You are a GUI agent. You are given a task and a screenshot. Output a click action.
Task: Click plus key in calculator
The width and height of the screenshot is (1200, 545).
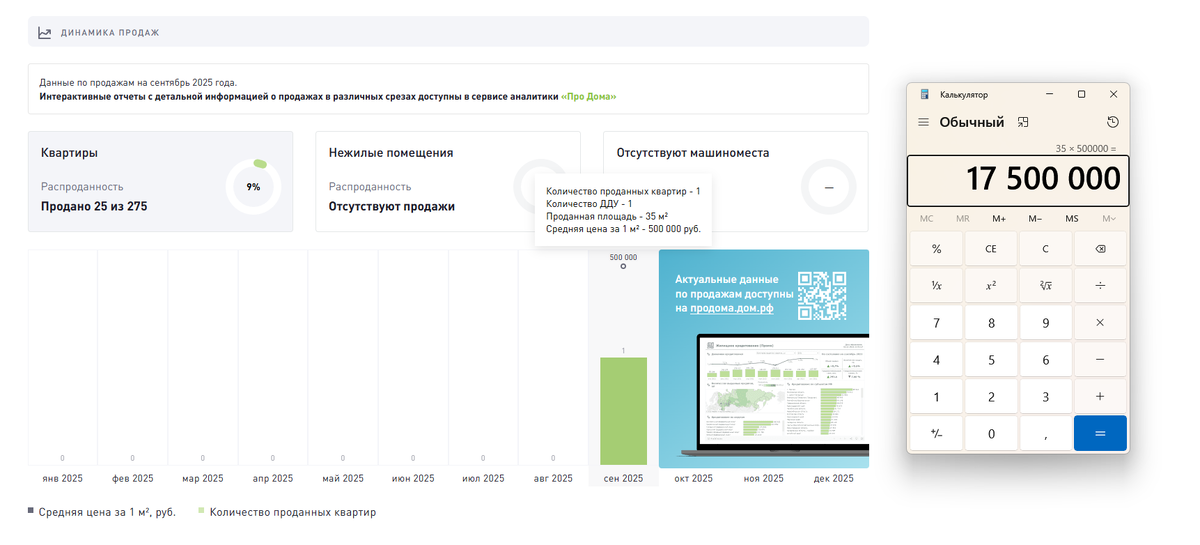click(1100, 397)
